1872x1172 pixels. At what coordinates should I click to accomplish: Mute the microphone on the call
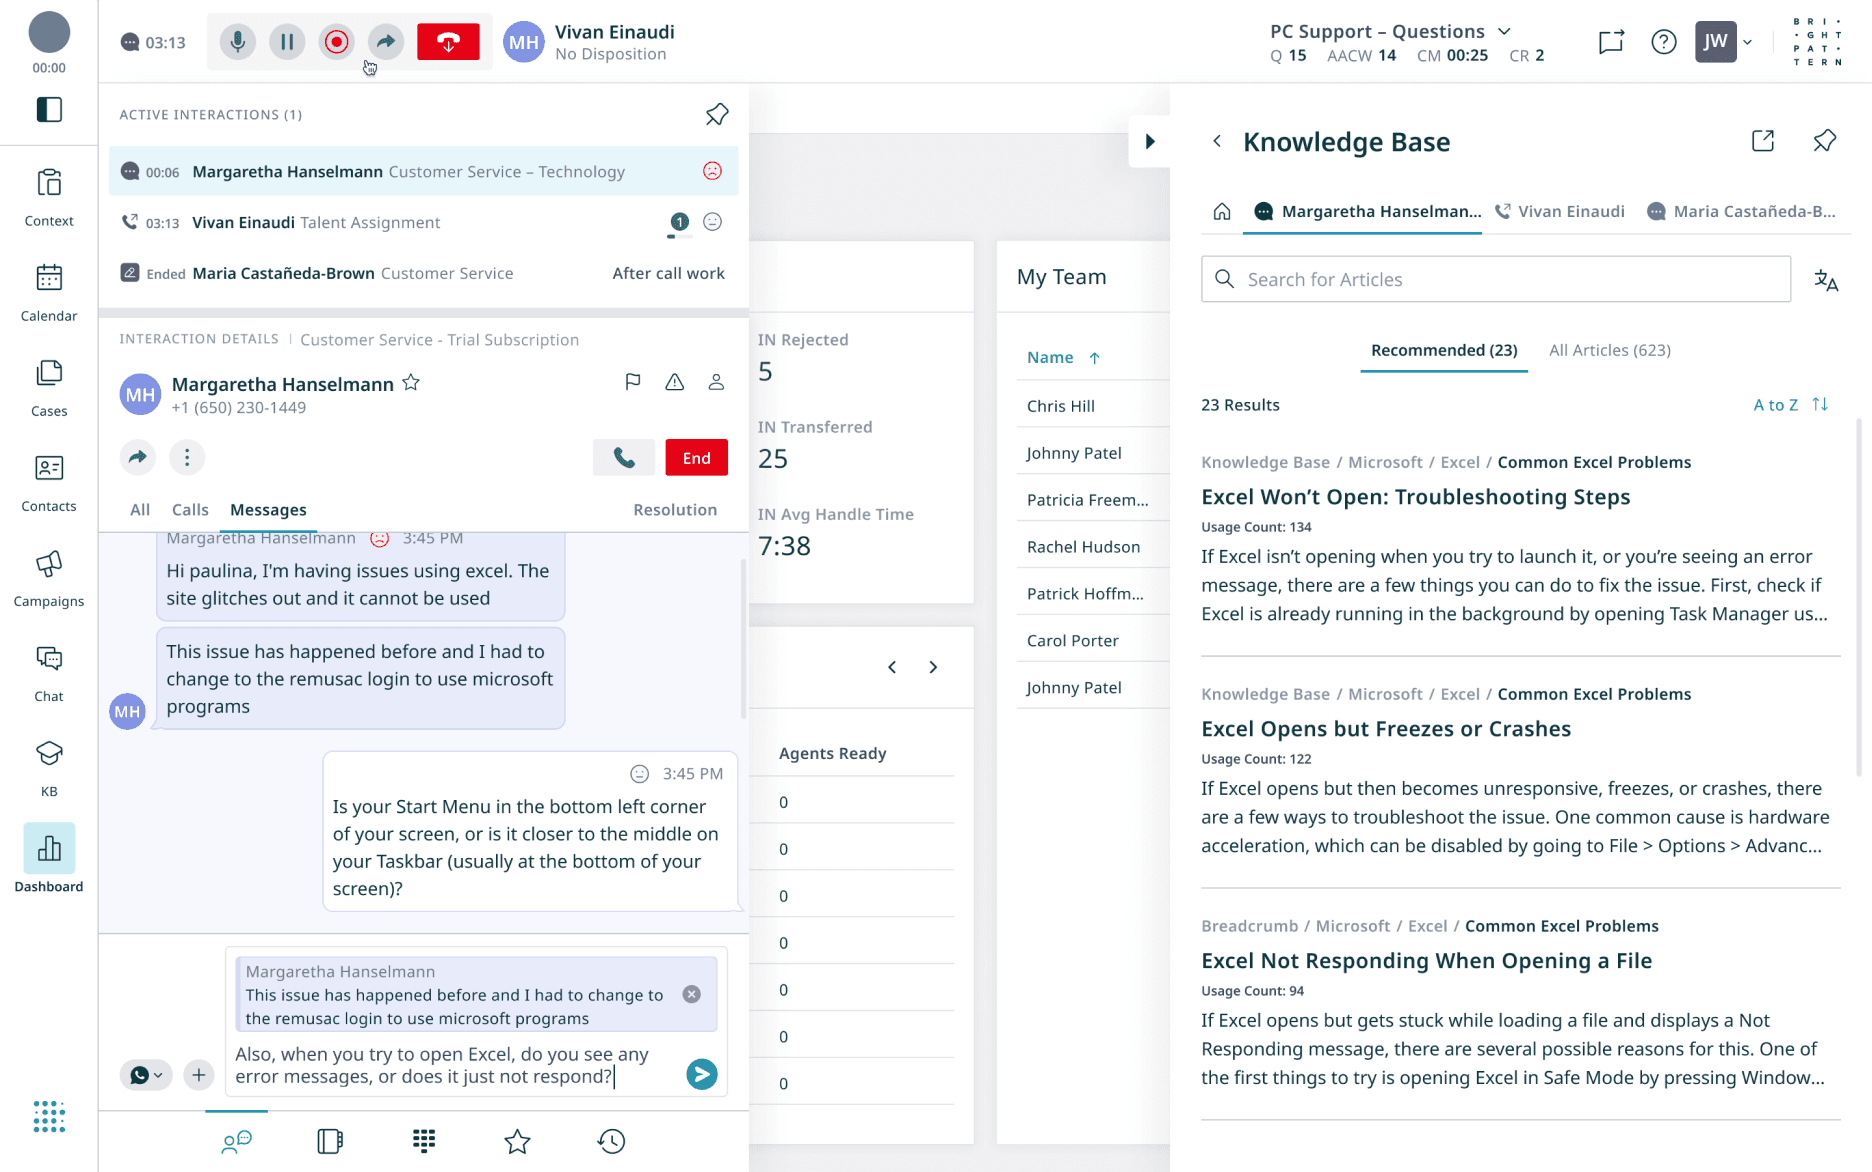tap(237, 42)
